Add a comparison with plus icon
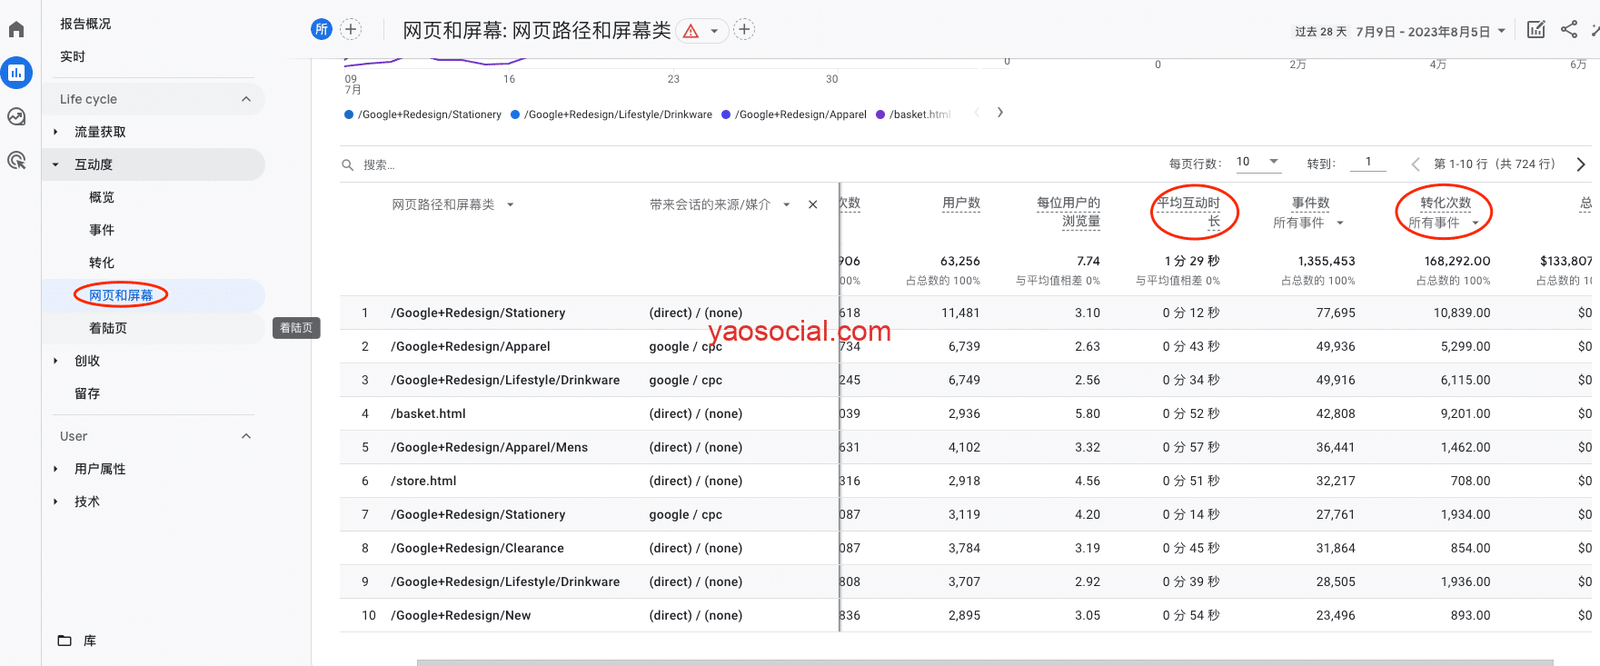Screen dimensions: 1600x666 pyautogui.click(x=351, y=30)
